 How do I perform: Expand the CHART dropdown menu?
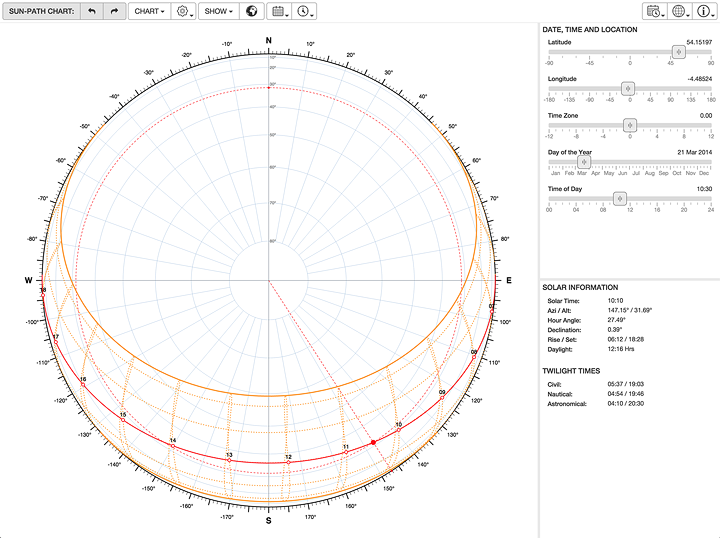tap(149, 12)
